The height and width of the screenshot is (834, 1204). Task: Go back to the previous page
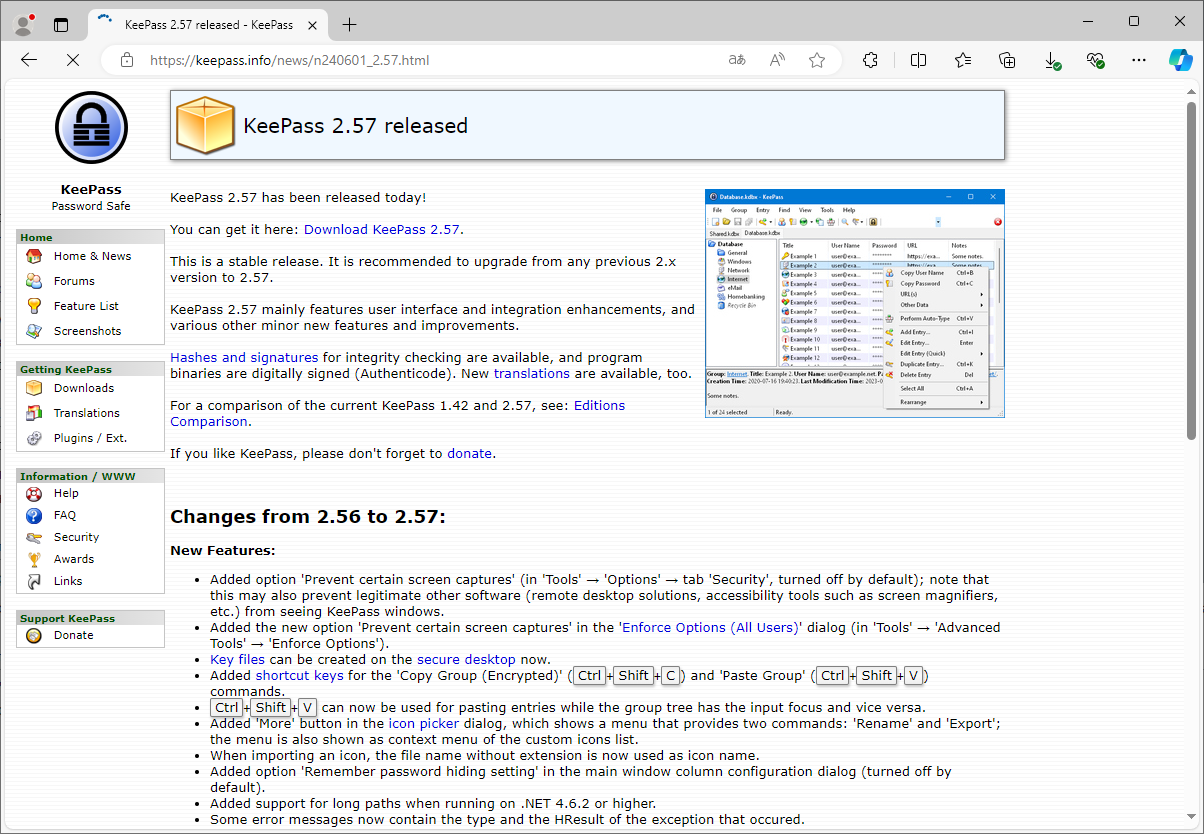(29, 60)
